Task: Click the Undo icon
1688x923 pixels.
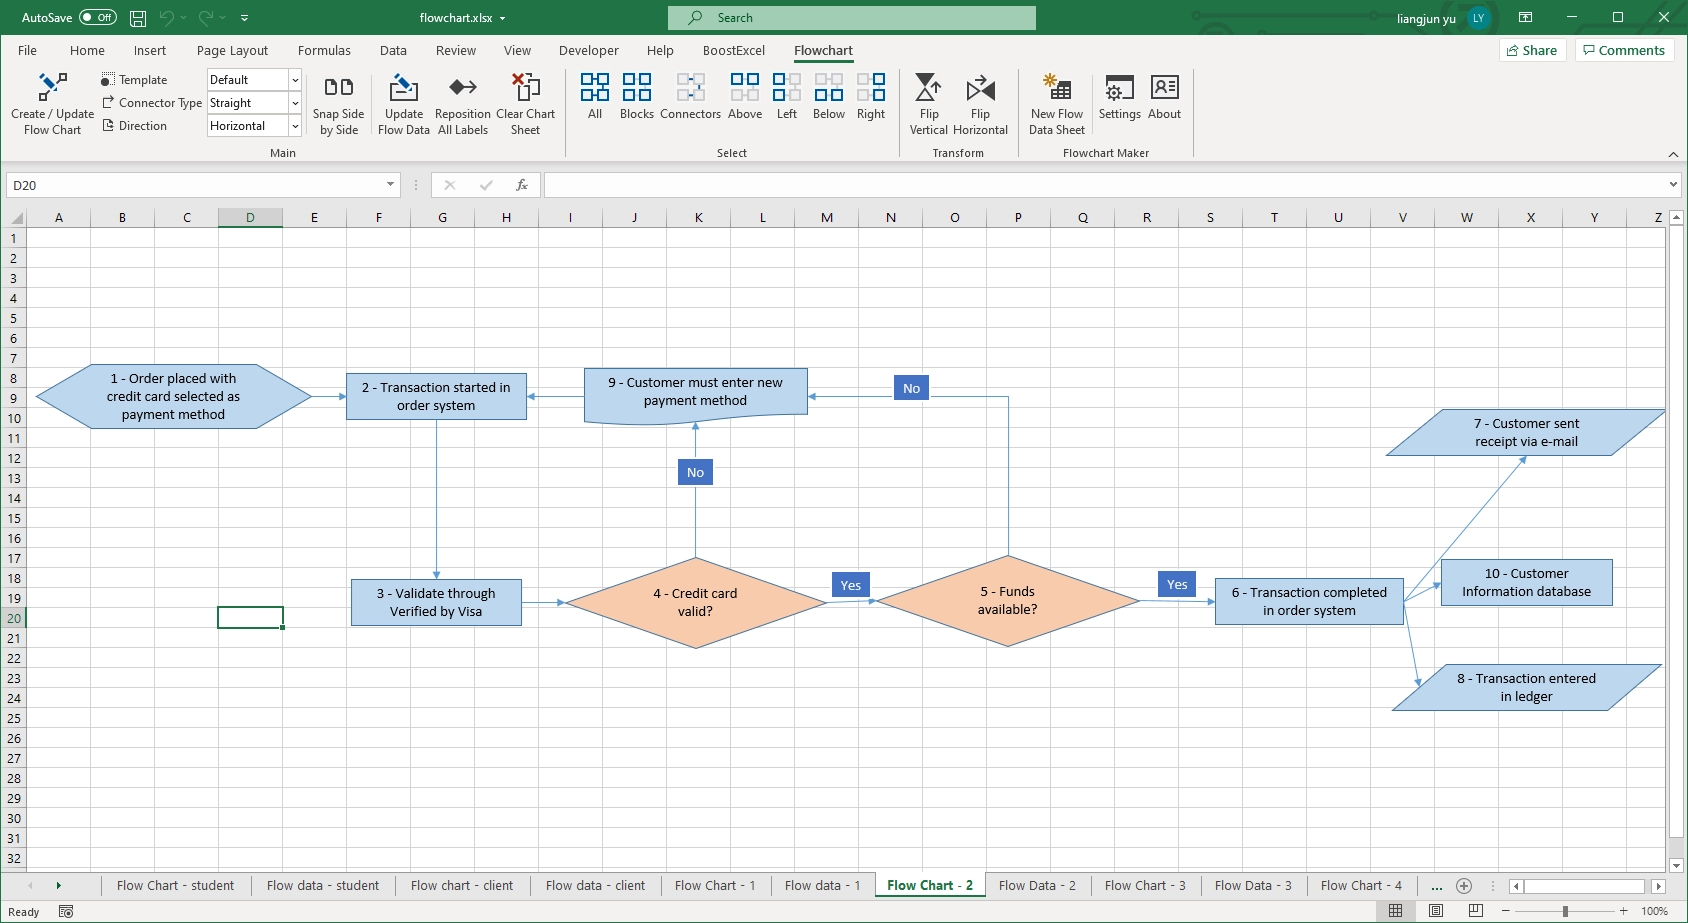Action: coord(167,18)
